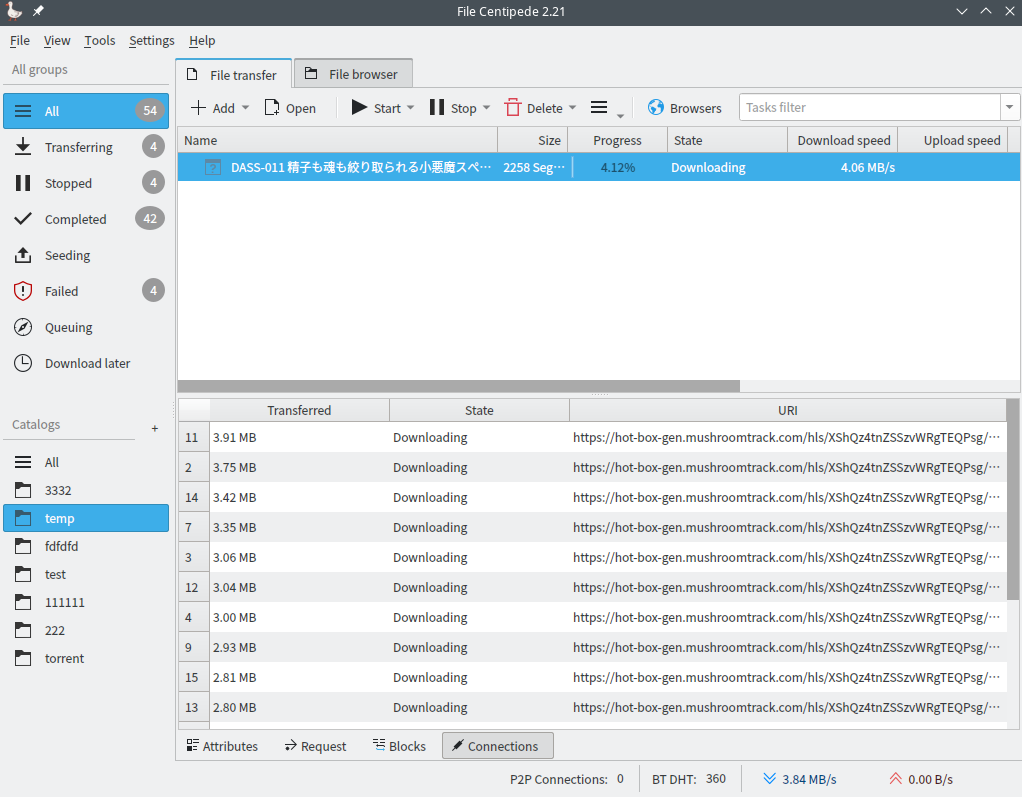Image resolution: width=1022 pixels, height=797 pixels.
Task: Click the goose app icon in title bar
Action: (14, 11)
